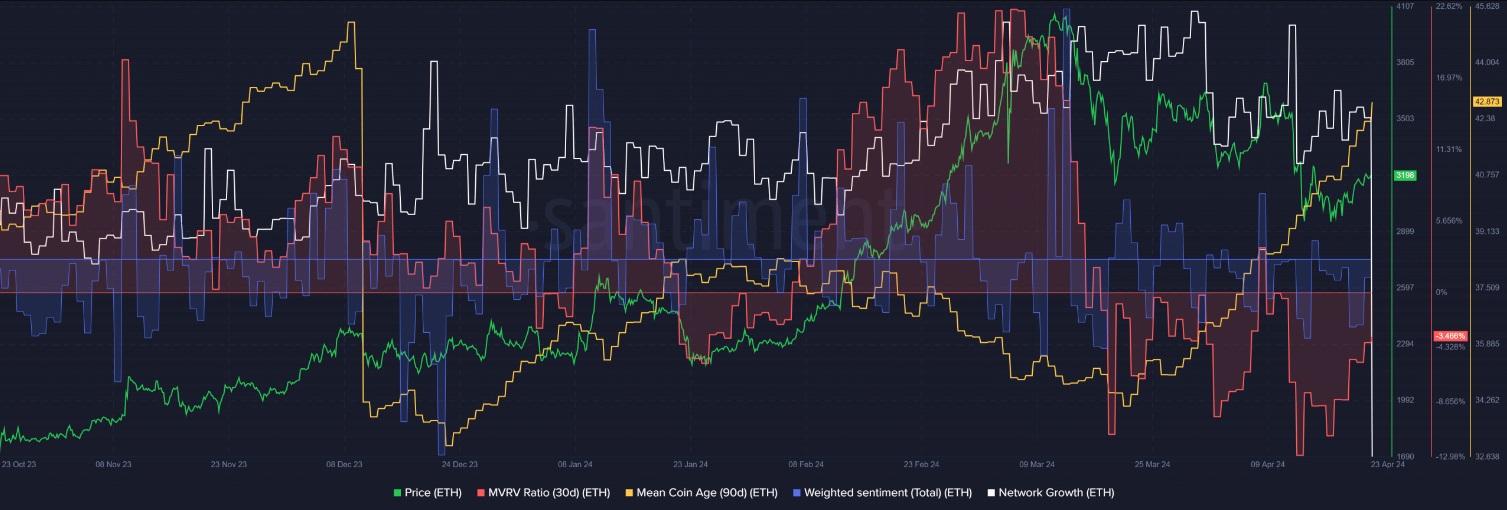Click the 23 Oct 23 date label
The width and height of the screenshot is (1507, 510).
click(20, 464)
